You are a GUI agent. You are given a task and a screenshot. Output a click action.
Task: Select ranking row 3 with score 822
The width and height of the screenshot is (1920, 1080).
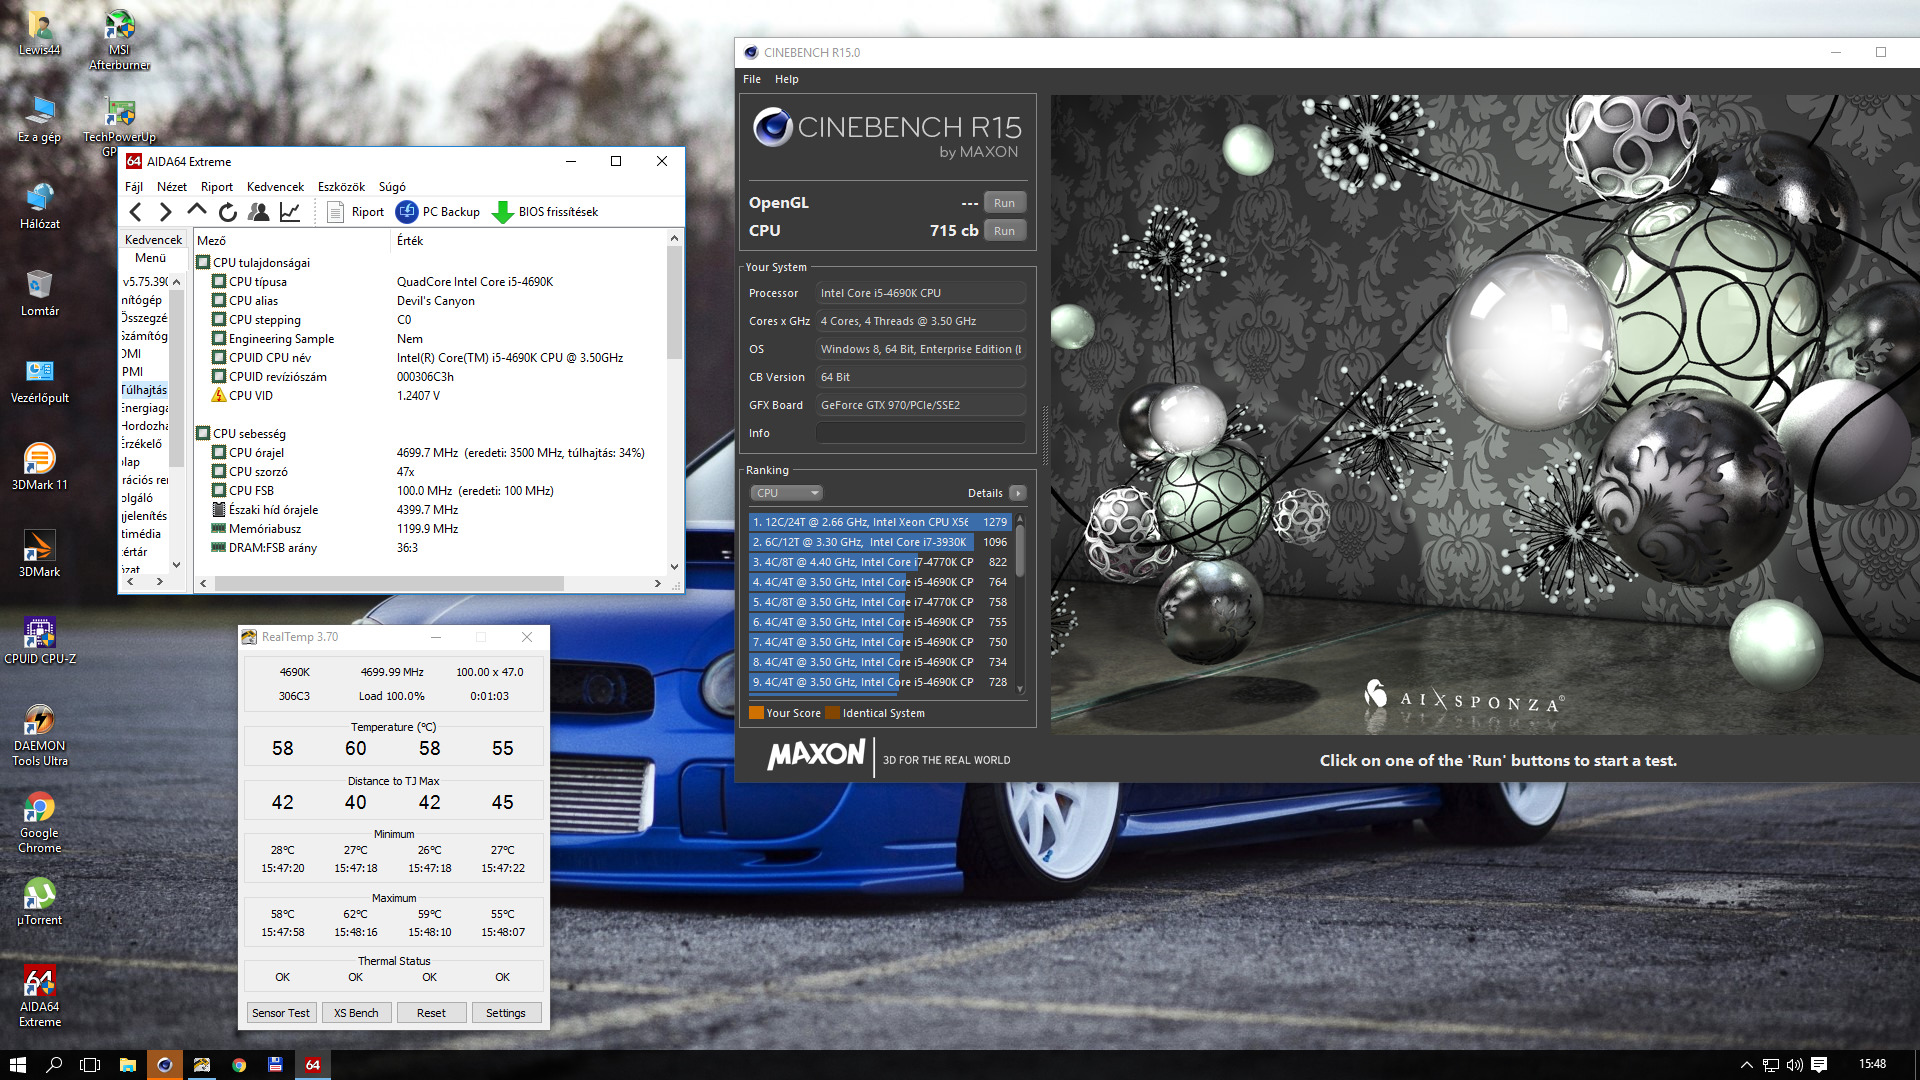[880, 562]
